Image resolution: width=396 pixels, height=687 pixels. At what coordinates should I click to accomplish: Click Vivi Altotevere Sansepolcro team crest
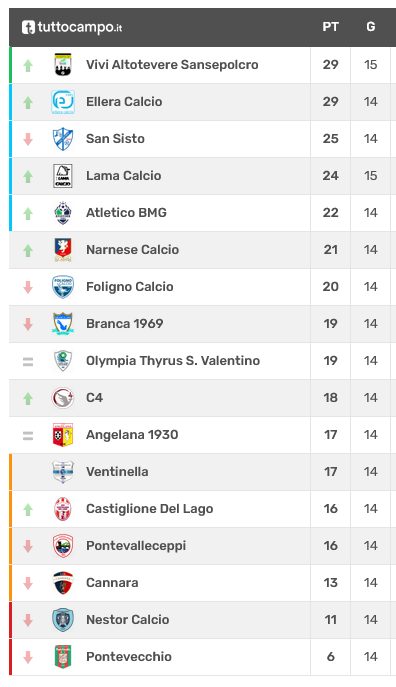(x=63, y=65)
